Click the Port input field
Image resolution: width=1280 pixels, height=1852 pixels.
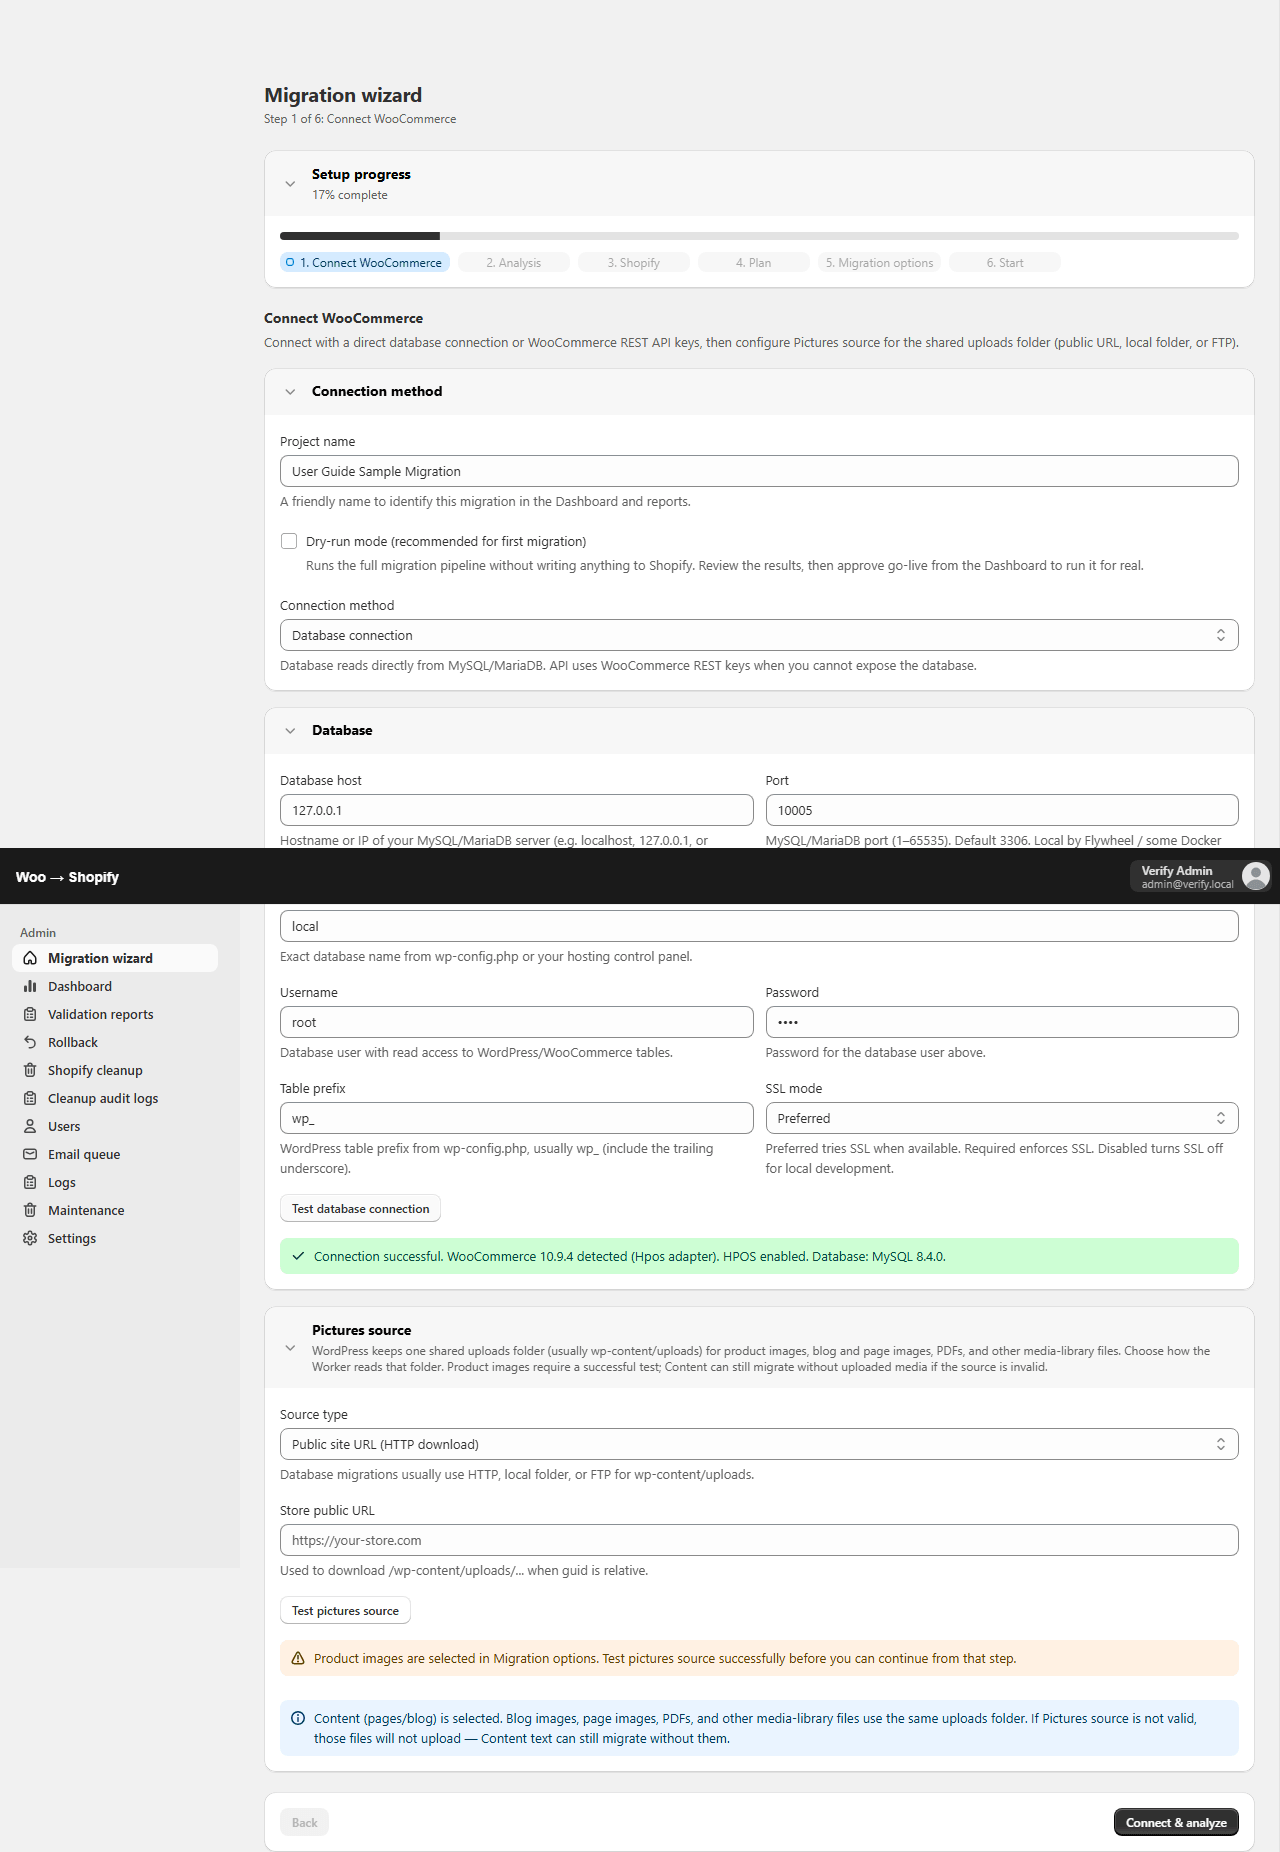[1002, 810]
